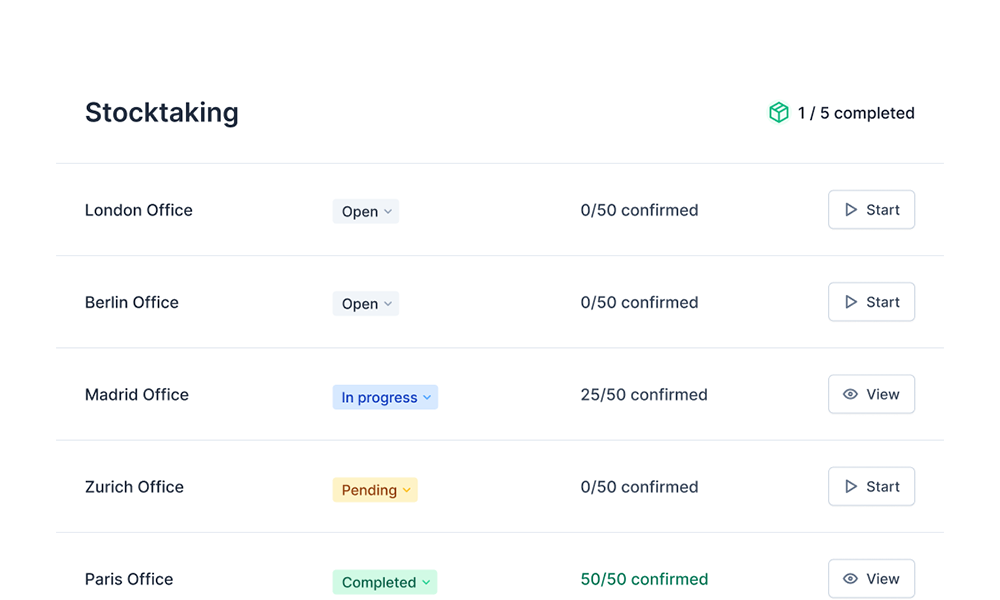Click the play icon on Zurich Office's Start button
Screen dimensions: 1000x600
click(853, 486)
